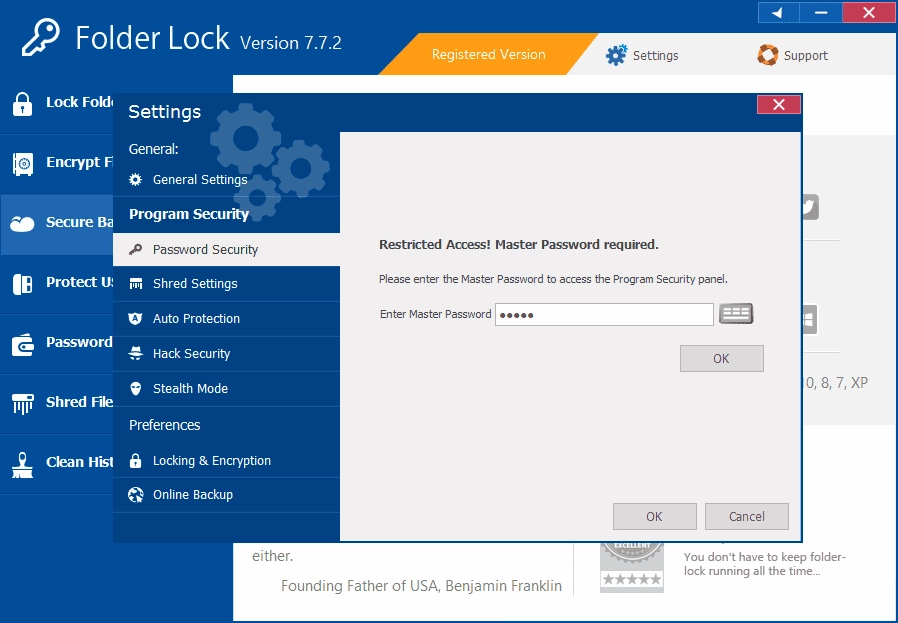Click the Shred Settings shredder icon
This screenshot has height=623, width=898.
tap(136, 283)
